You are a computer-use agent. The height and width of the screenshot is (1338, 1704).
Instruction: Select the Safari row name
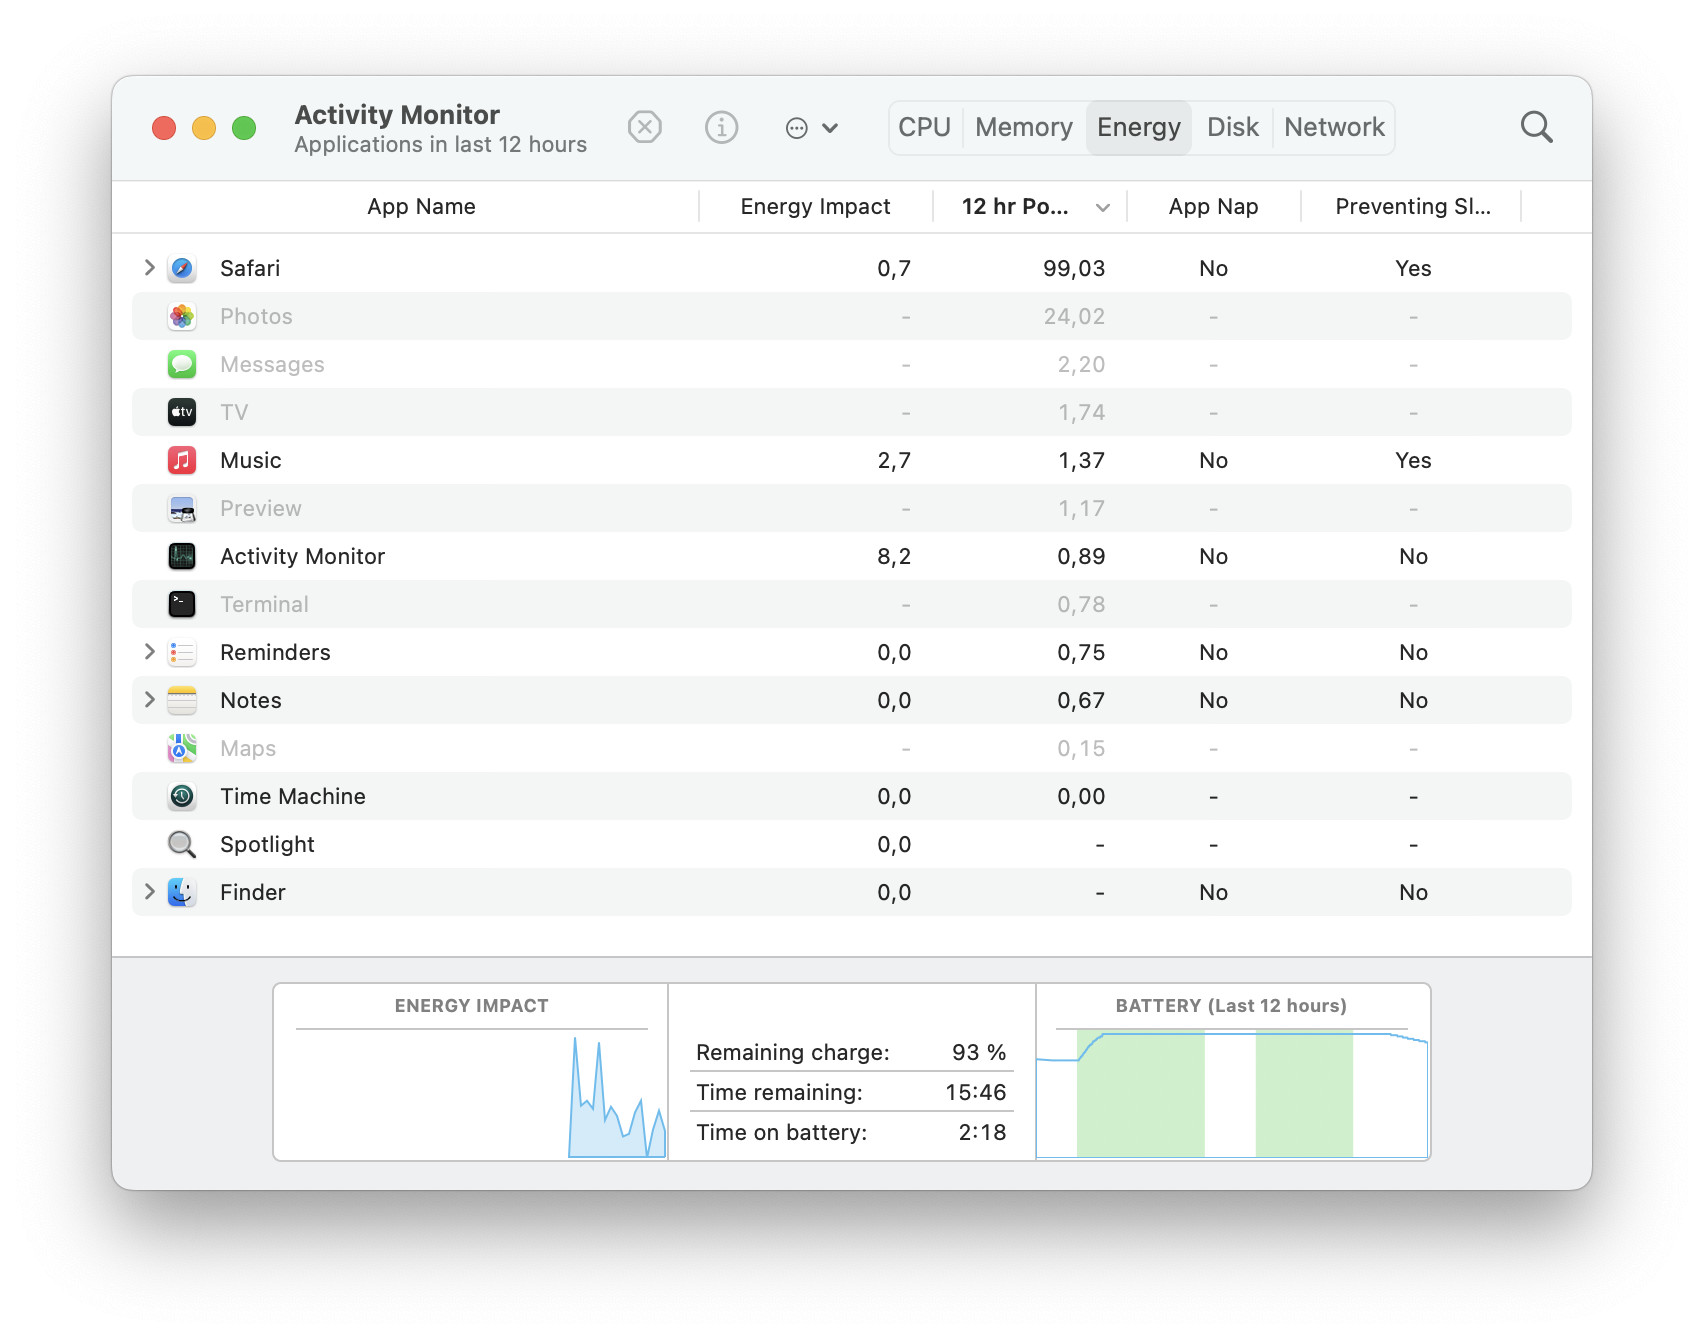[x=250, y=268]
